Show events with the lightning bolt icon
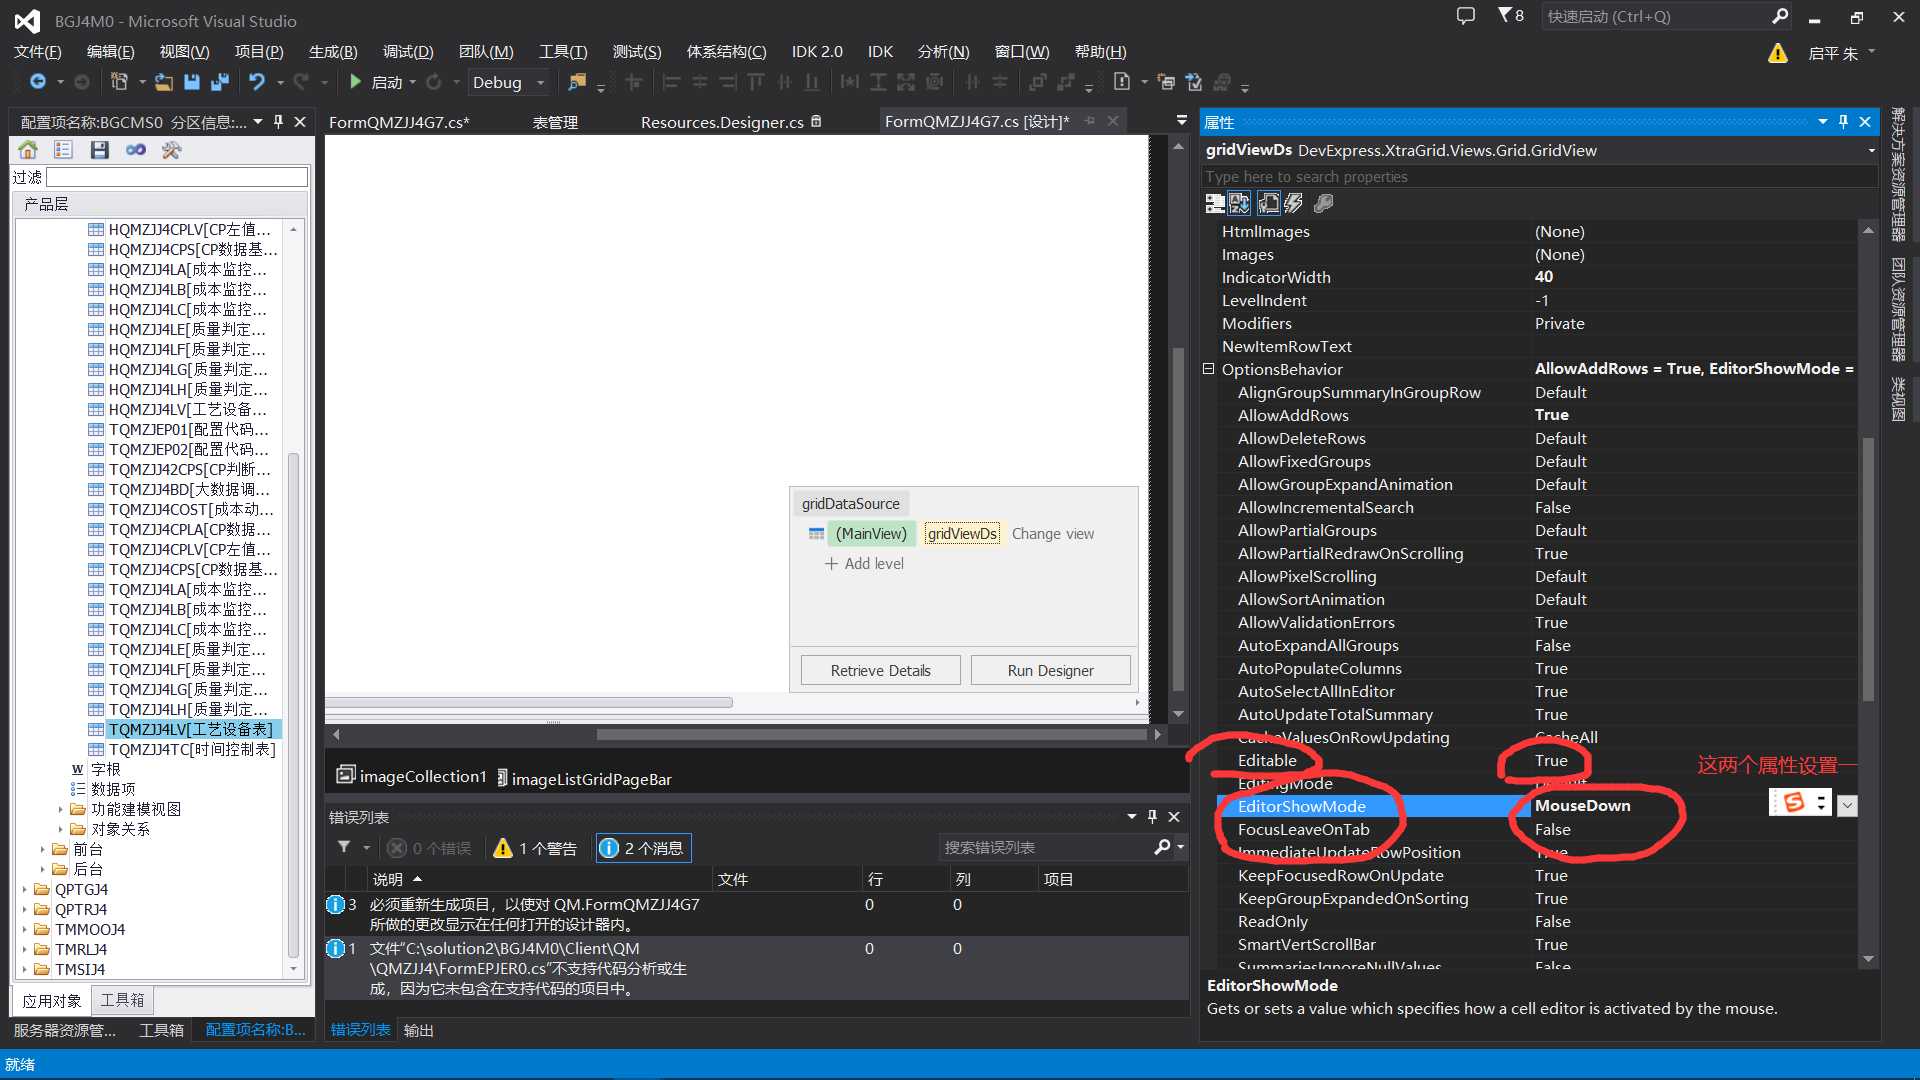The height and width of the screenshot is (1080, 1920). coord(1294,204)
